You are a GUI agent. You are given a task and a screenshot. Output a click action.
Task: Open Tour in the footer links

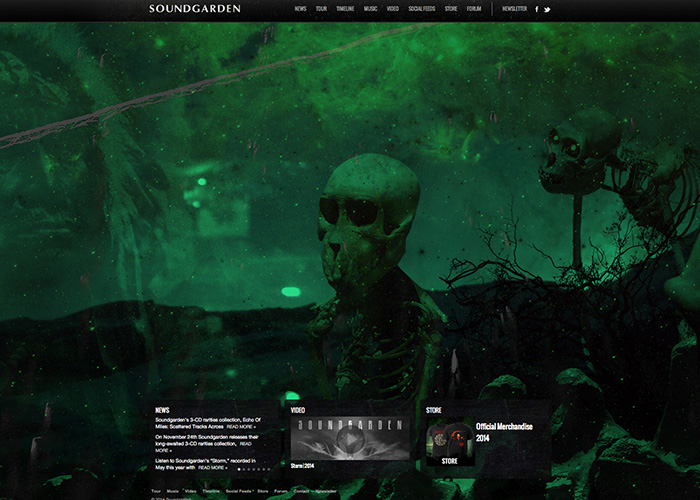click(156, 491)
